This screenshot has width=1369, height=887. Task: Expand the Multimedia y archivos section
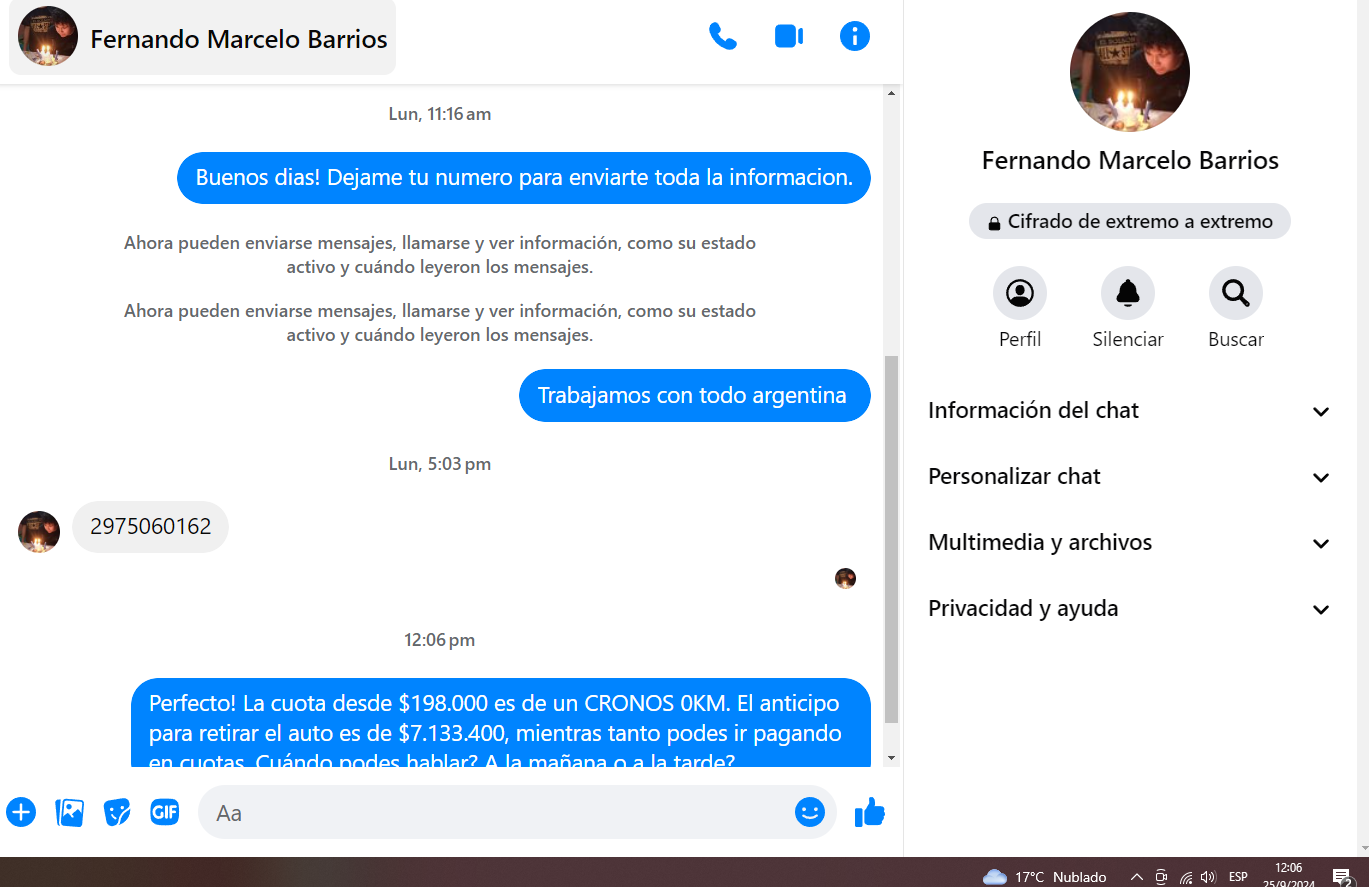[1129, 543]
